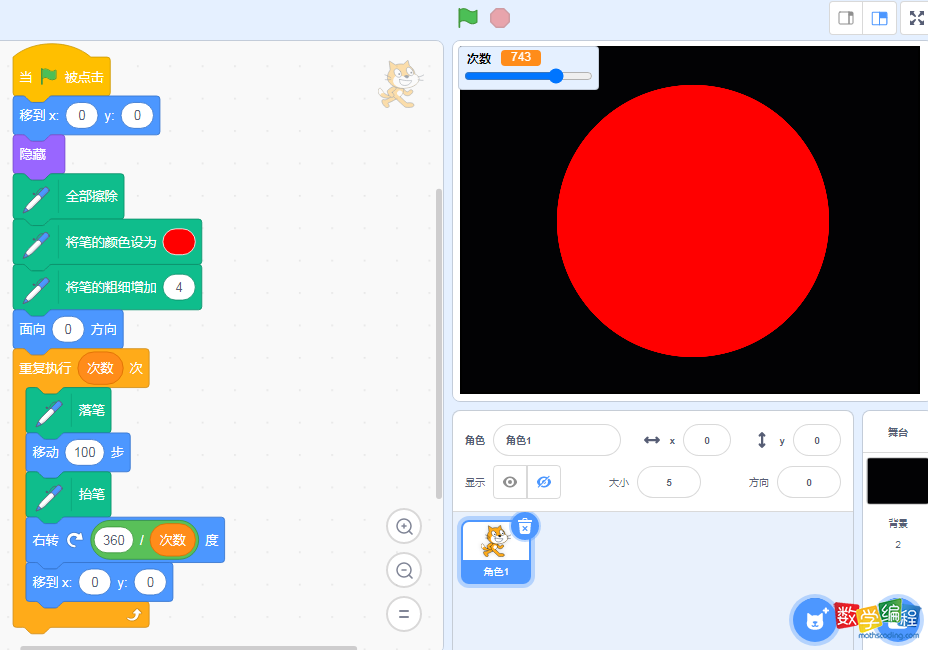Image resolution: width=928 pixels, height=650 pixels.
Task: Zoom in on the code workspace
Action: (x=404, y=526)
